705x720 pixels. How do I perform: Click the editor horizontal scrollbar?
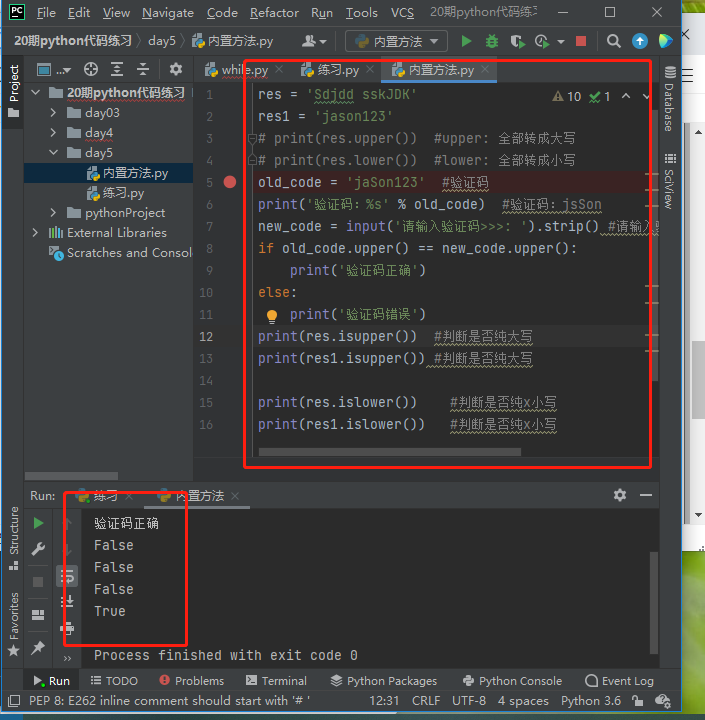click(389, 452)
